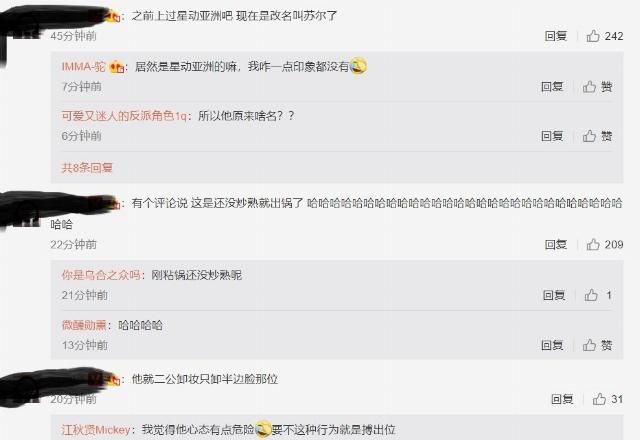Reply to the 20分钟前 comment
The height and width of the screenshot is (440, 640).
pyautogui.click(x=562, y=399)
